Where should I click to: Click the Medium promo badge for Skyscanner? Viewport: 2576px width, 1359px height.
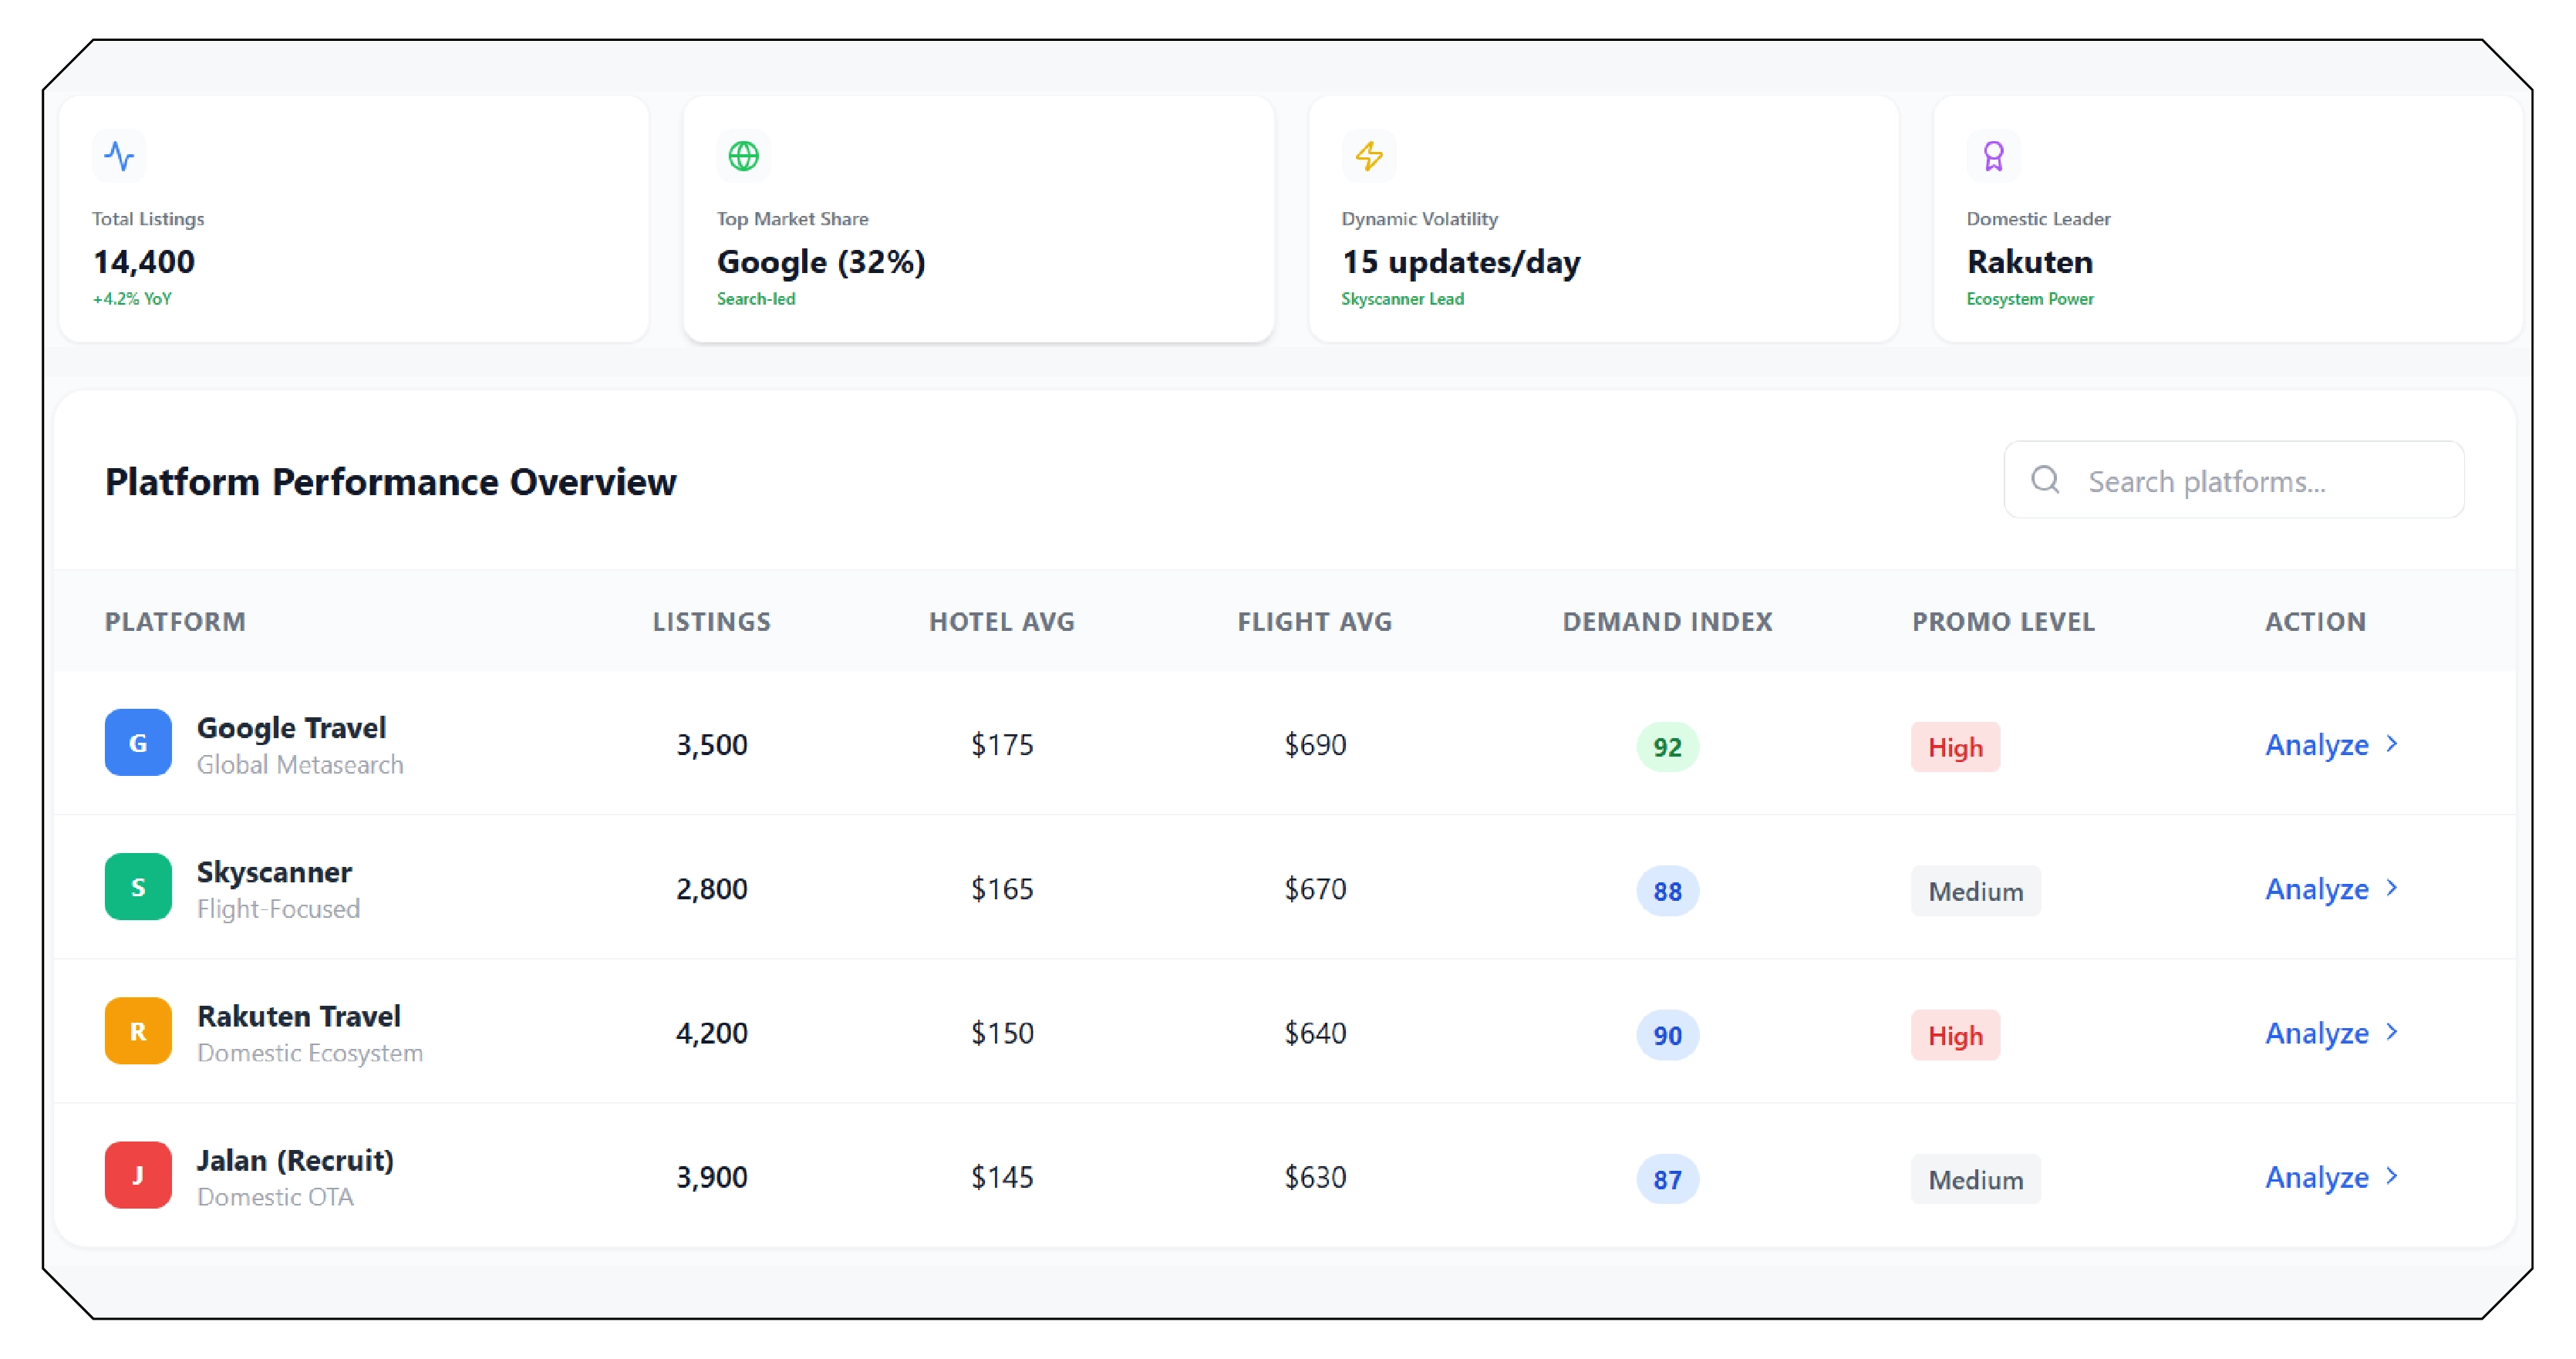[1976, 891]
